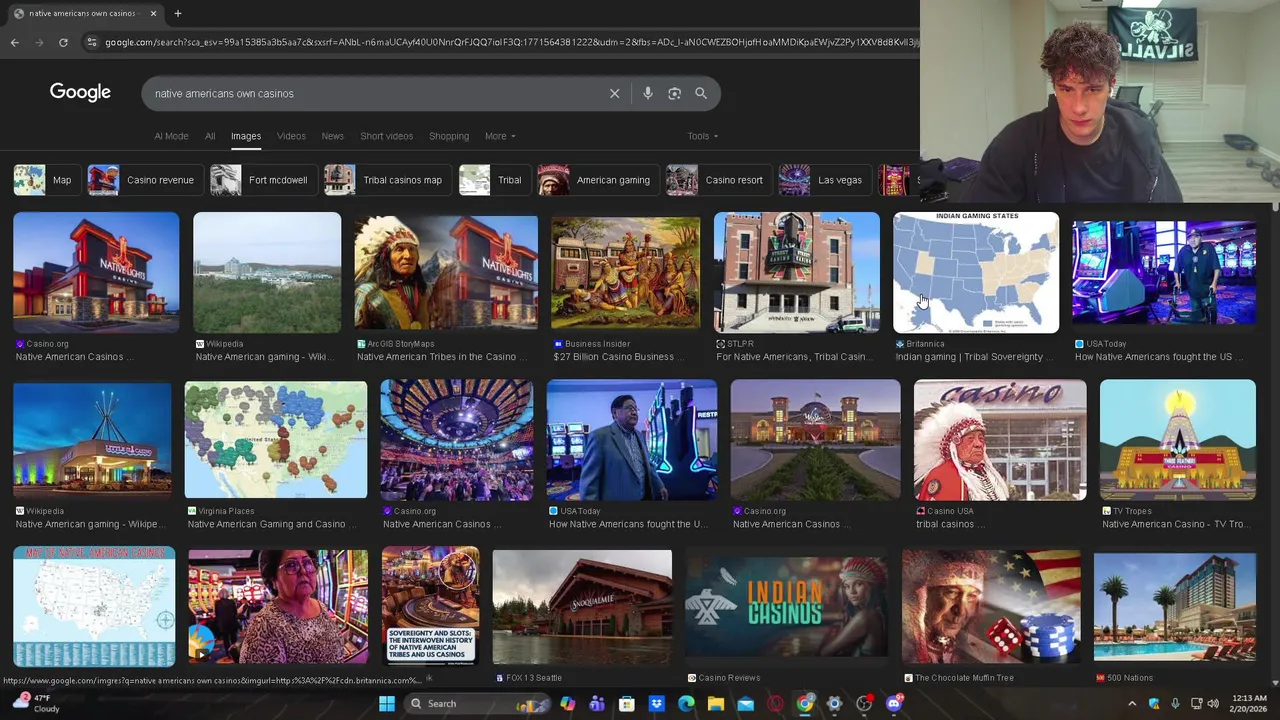Close the 'native americans own casinos' tab
The image size is (1280, 720).
pos(153,13)
